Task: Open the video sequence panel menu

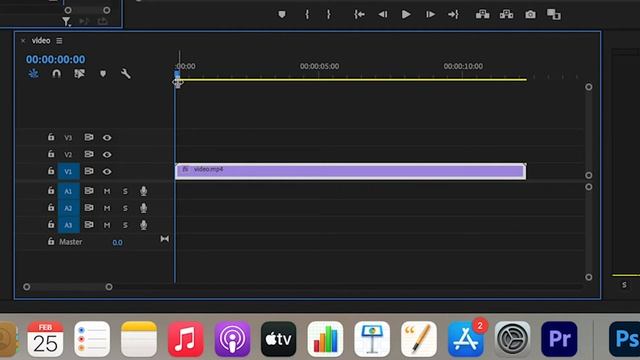Action: [60, 40]
